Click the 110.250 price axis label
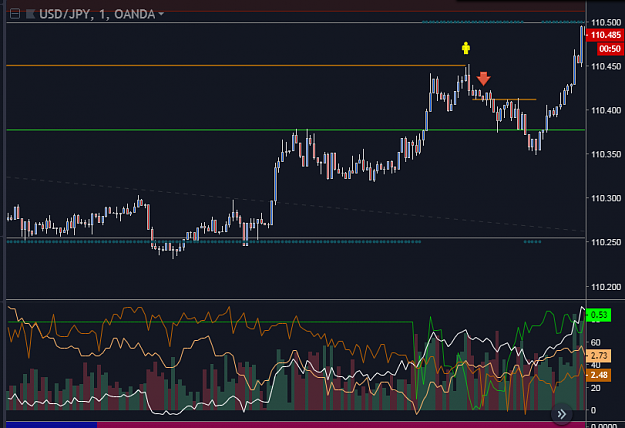 coord(606,242)
